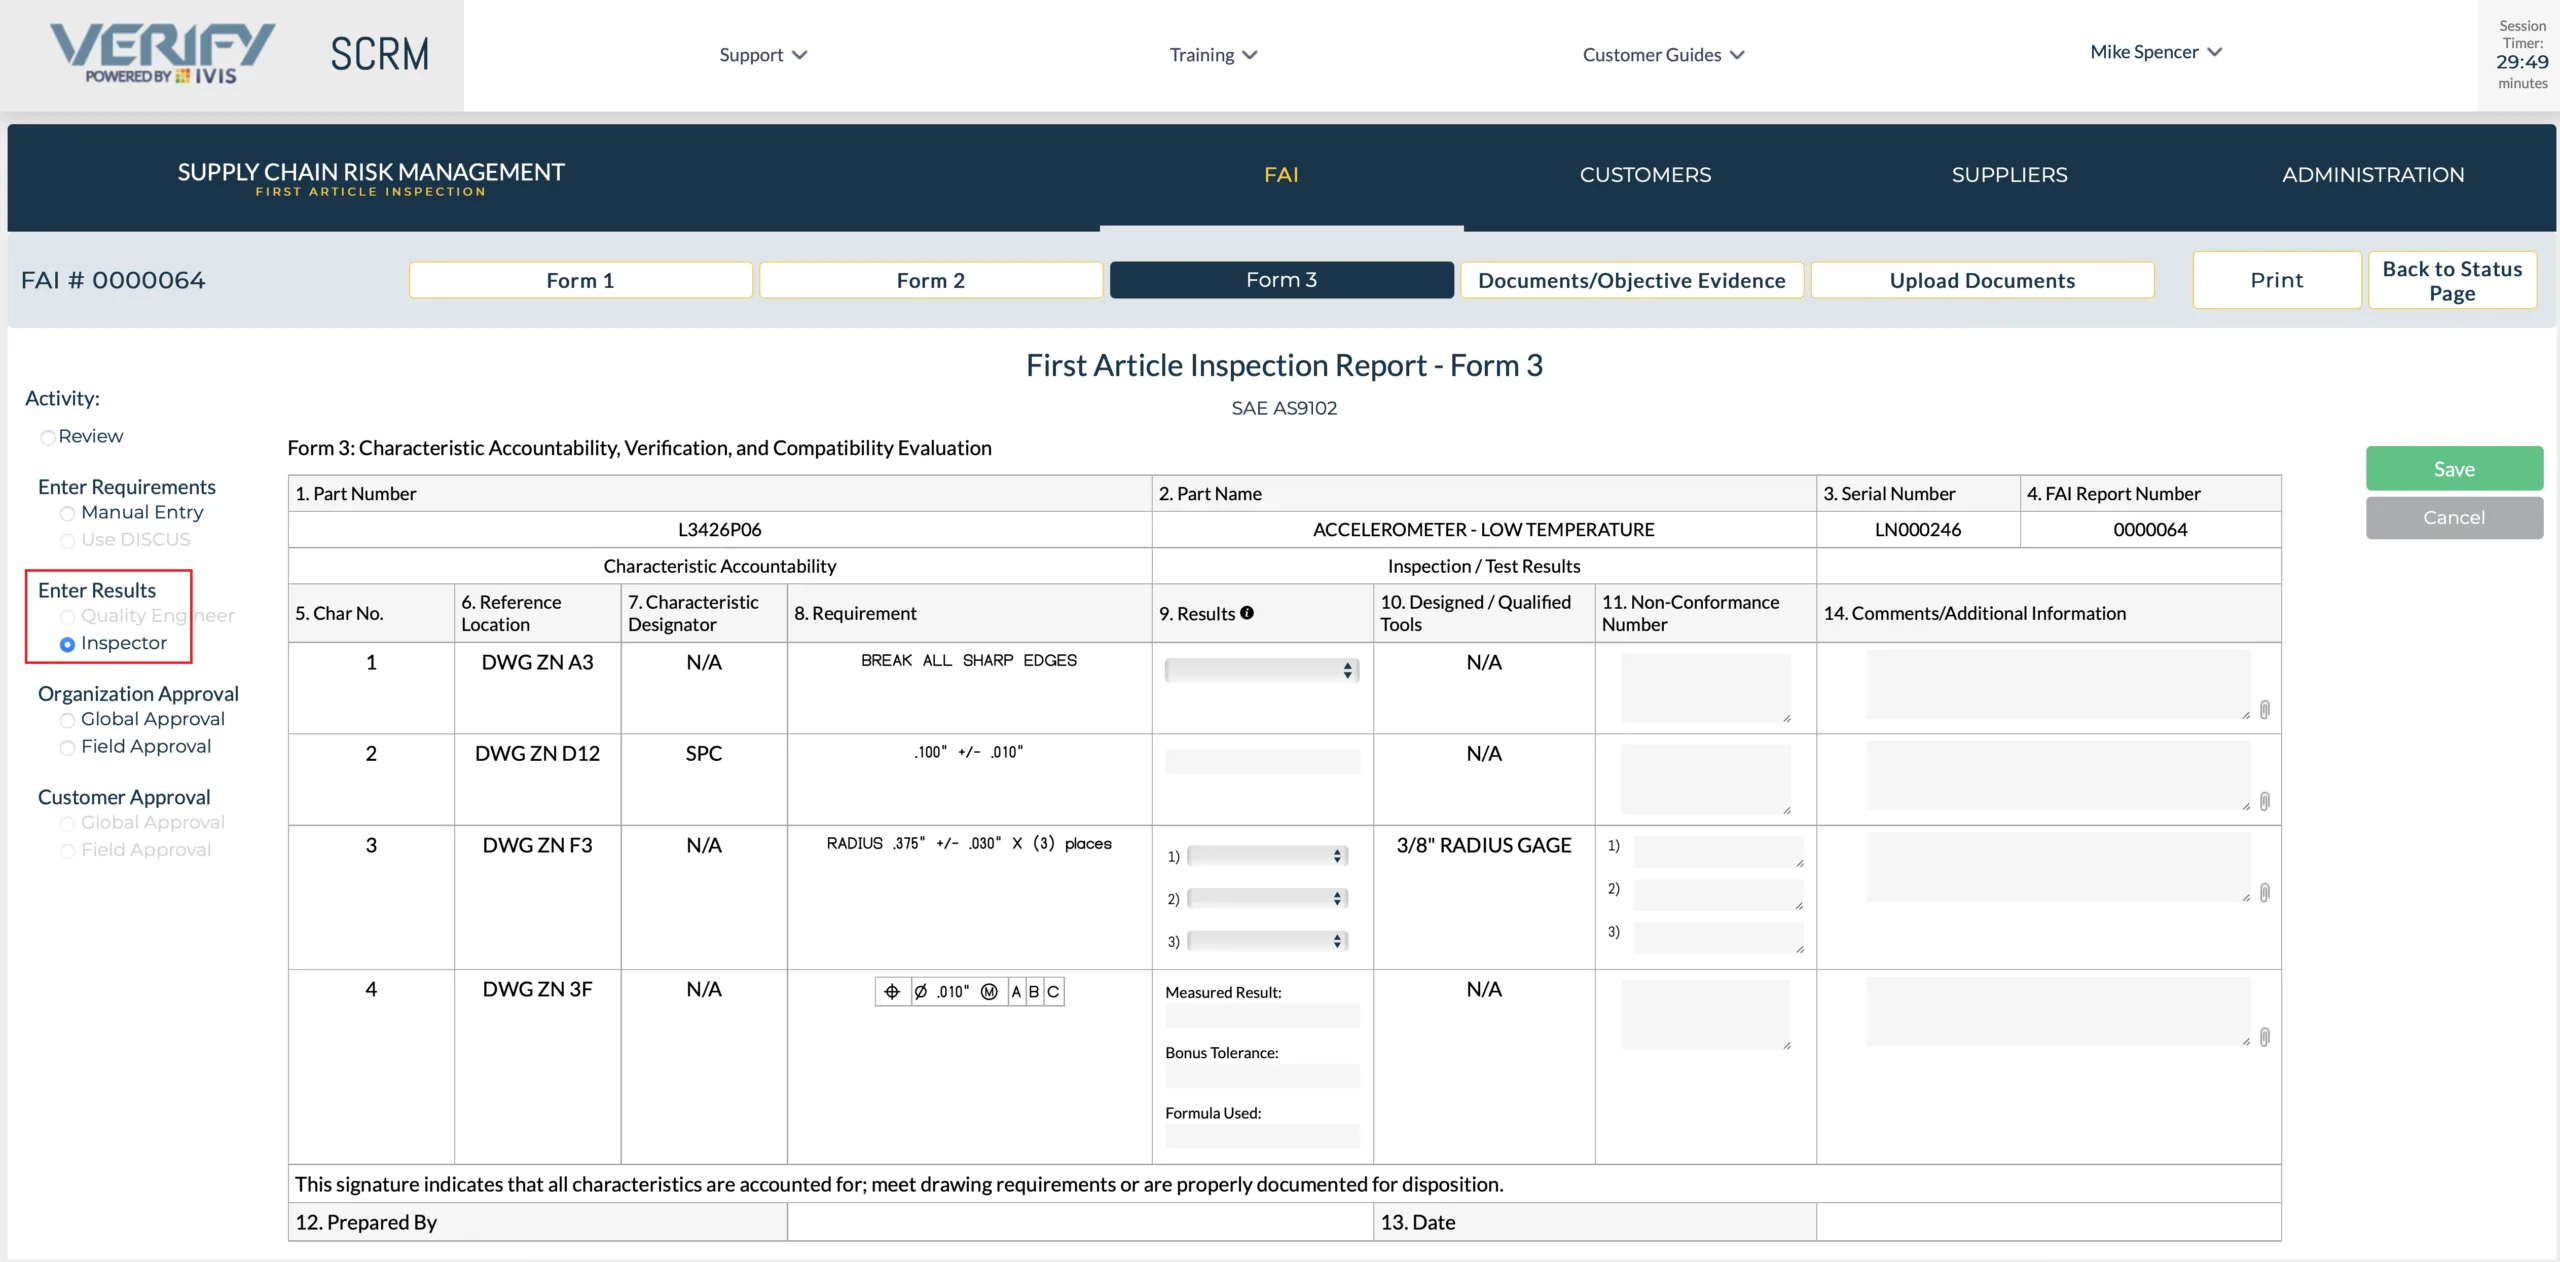
Task: Click the Verify powered by IVIS logo
Action: (x=162, y=54)
